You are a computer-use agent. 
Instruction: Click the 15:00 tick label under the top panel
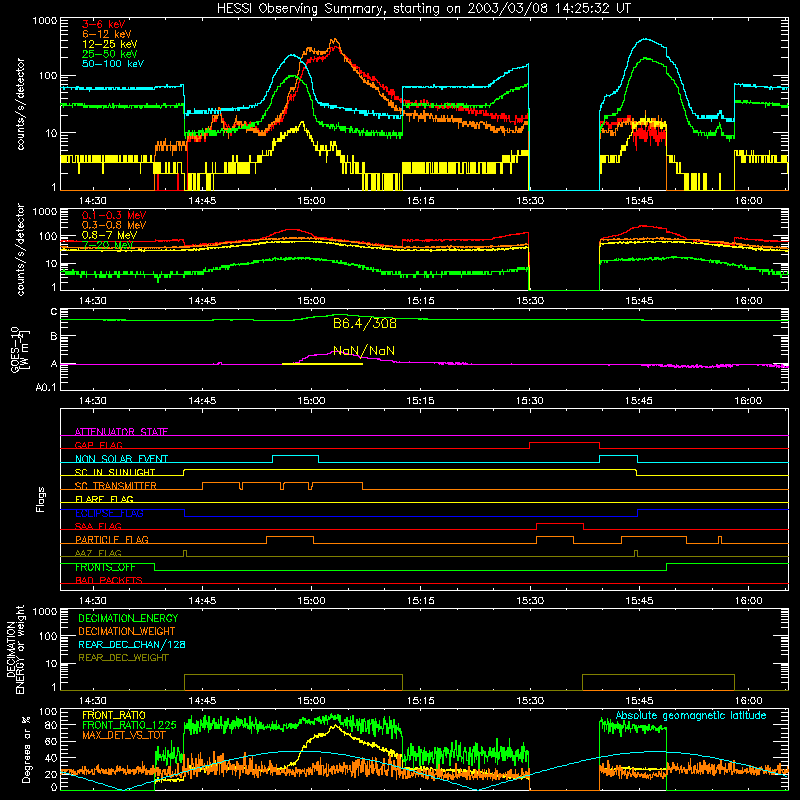pos(311,201)
